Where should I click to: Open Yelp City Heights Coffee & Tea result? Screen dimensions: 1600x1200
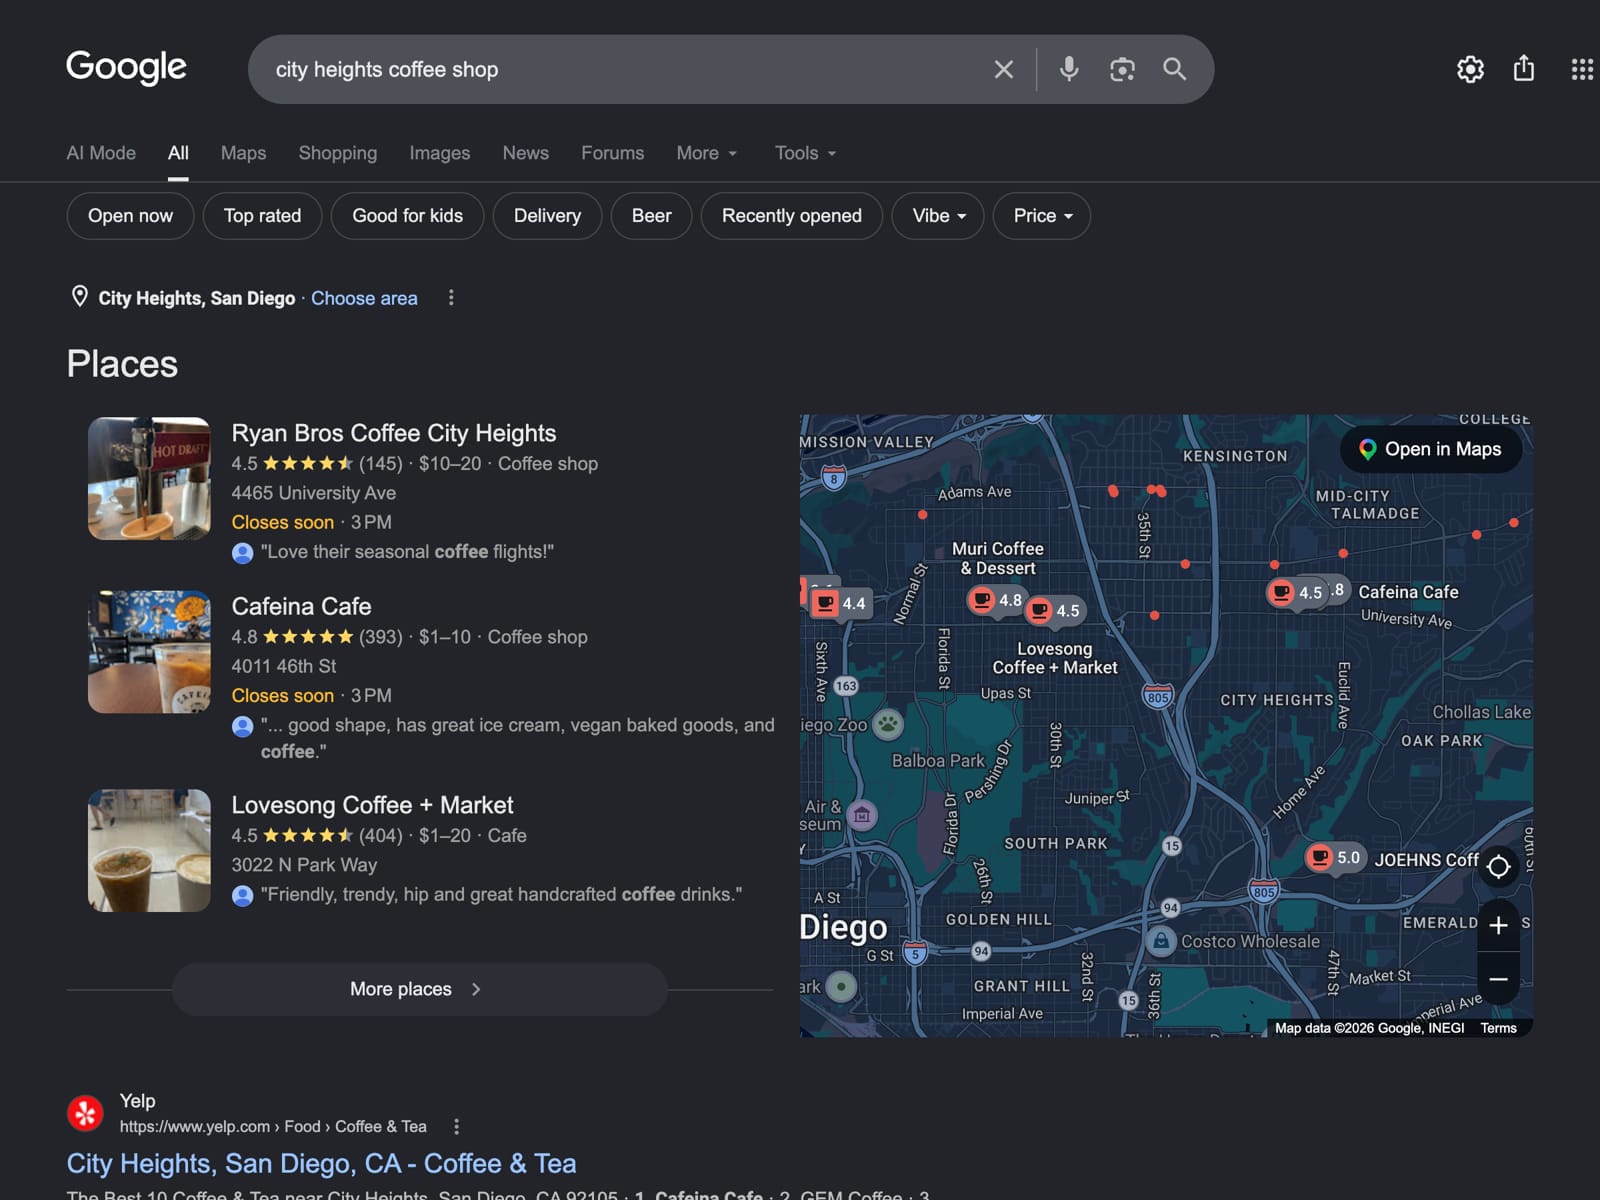[x=321, y=1163]
